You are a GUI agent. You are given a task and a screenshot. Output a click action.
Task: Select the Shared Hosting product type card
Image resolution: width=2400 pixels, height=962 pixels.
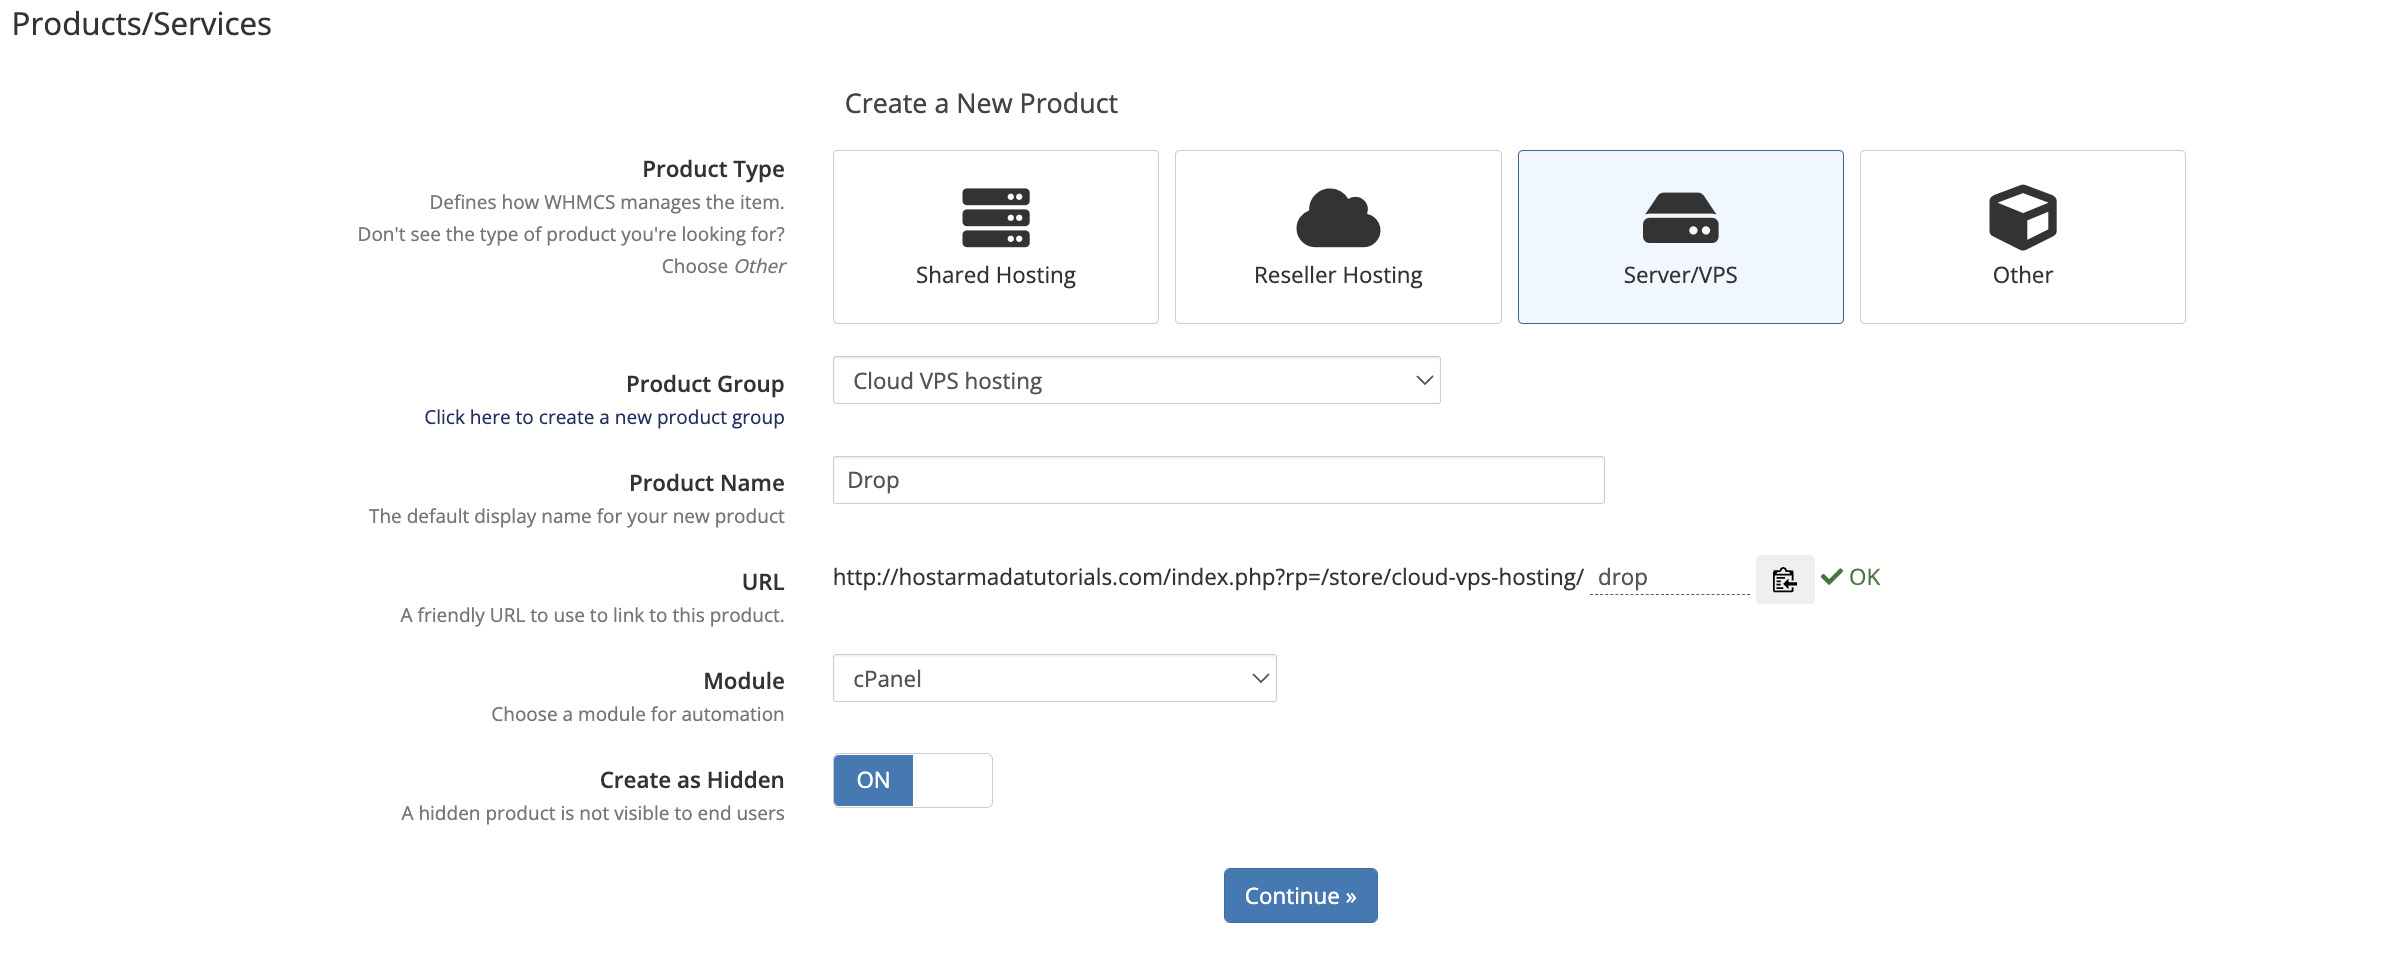click(x=995, y=237)
